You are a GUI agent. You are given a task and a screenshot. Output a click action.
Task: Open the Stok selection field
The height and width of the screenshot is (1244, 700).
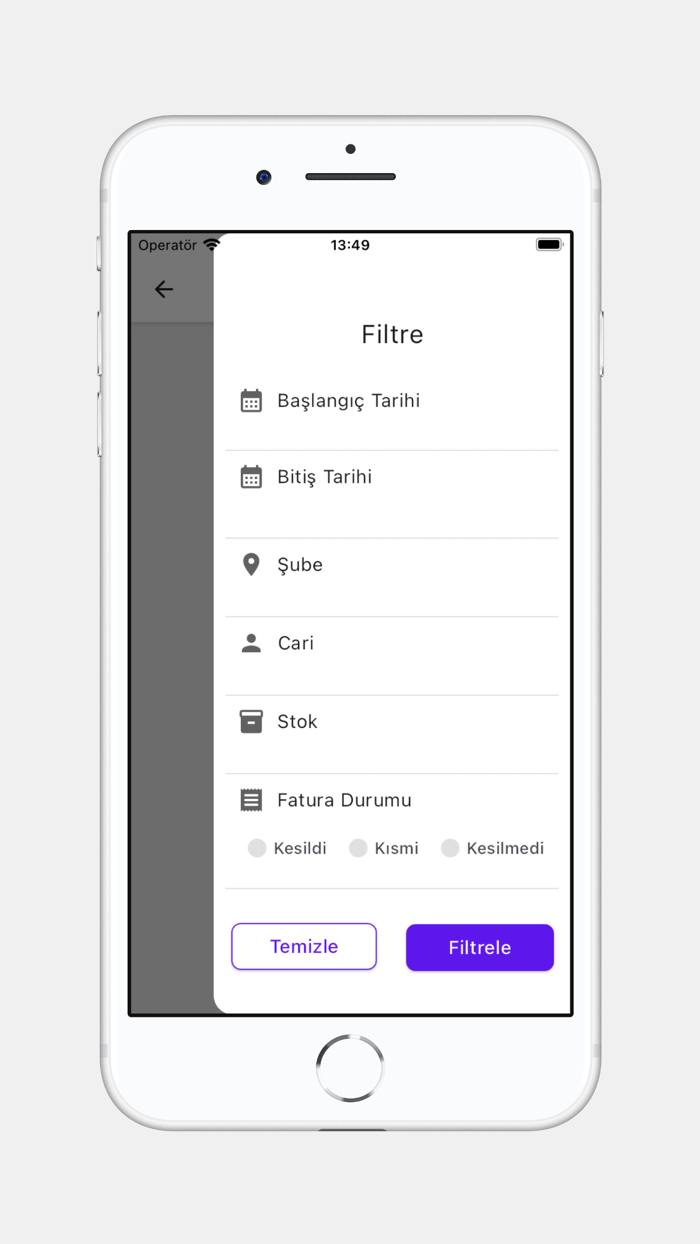392,734
